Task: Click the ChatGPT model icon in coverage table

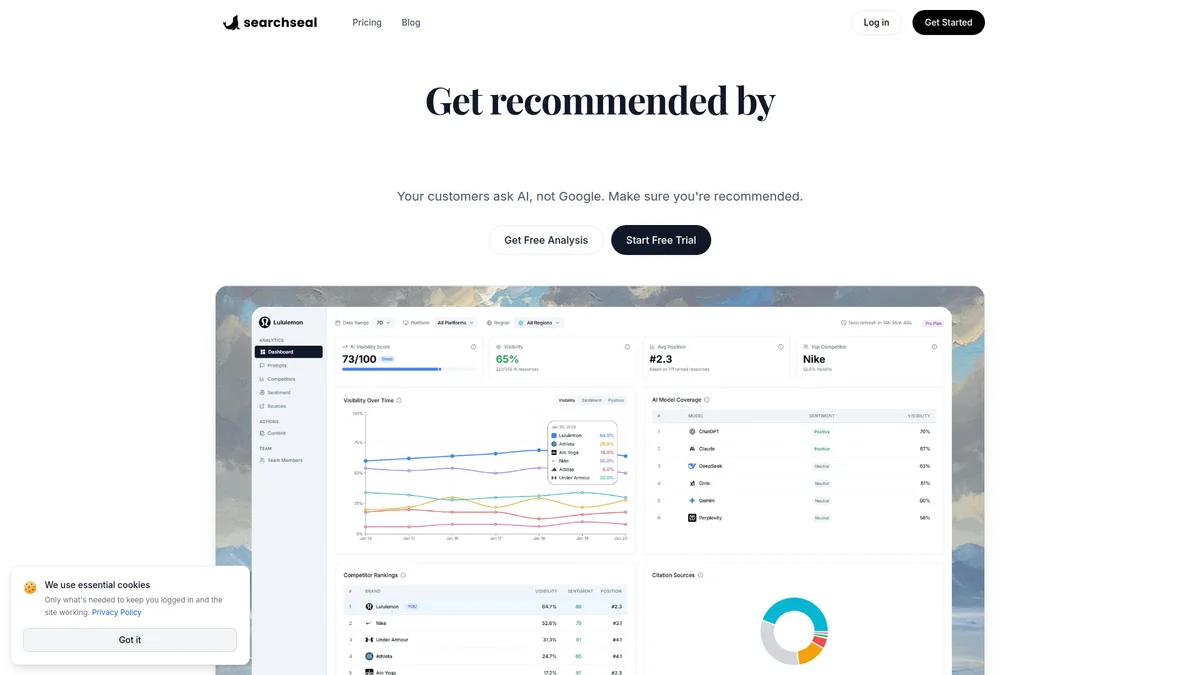Action: [x=691, y=431]
